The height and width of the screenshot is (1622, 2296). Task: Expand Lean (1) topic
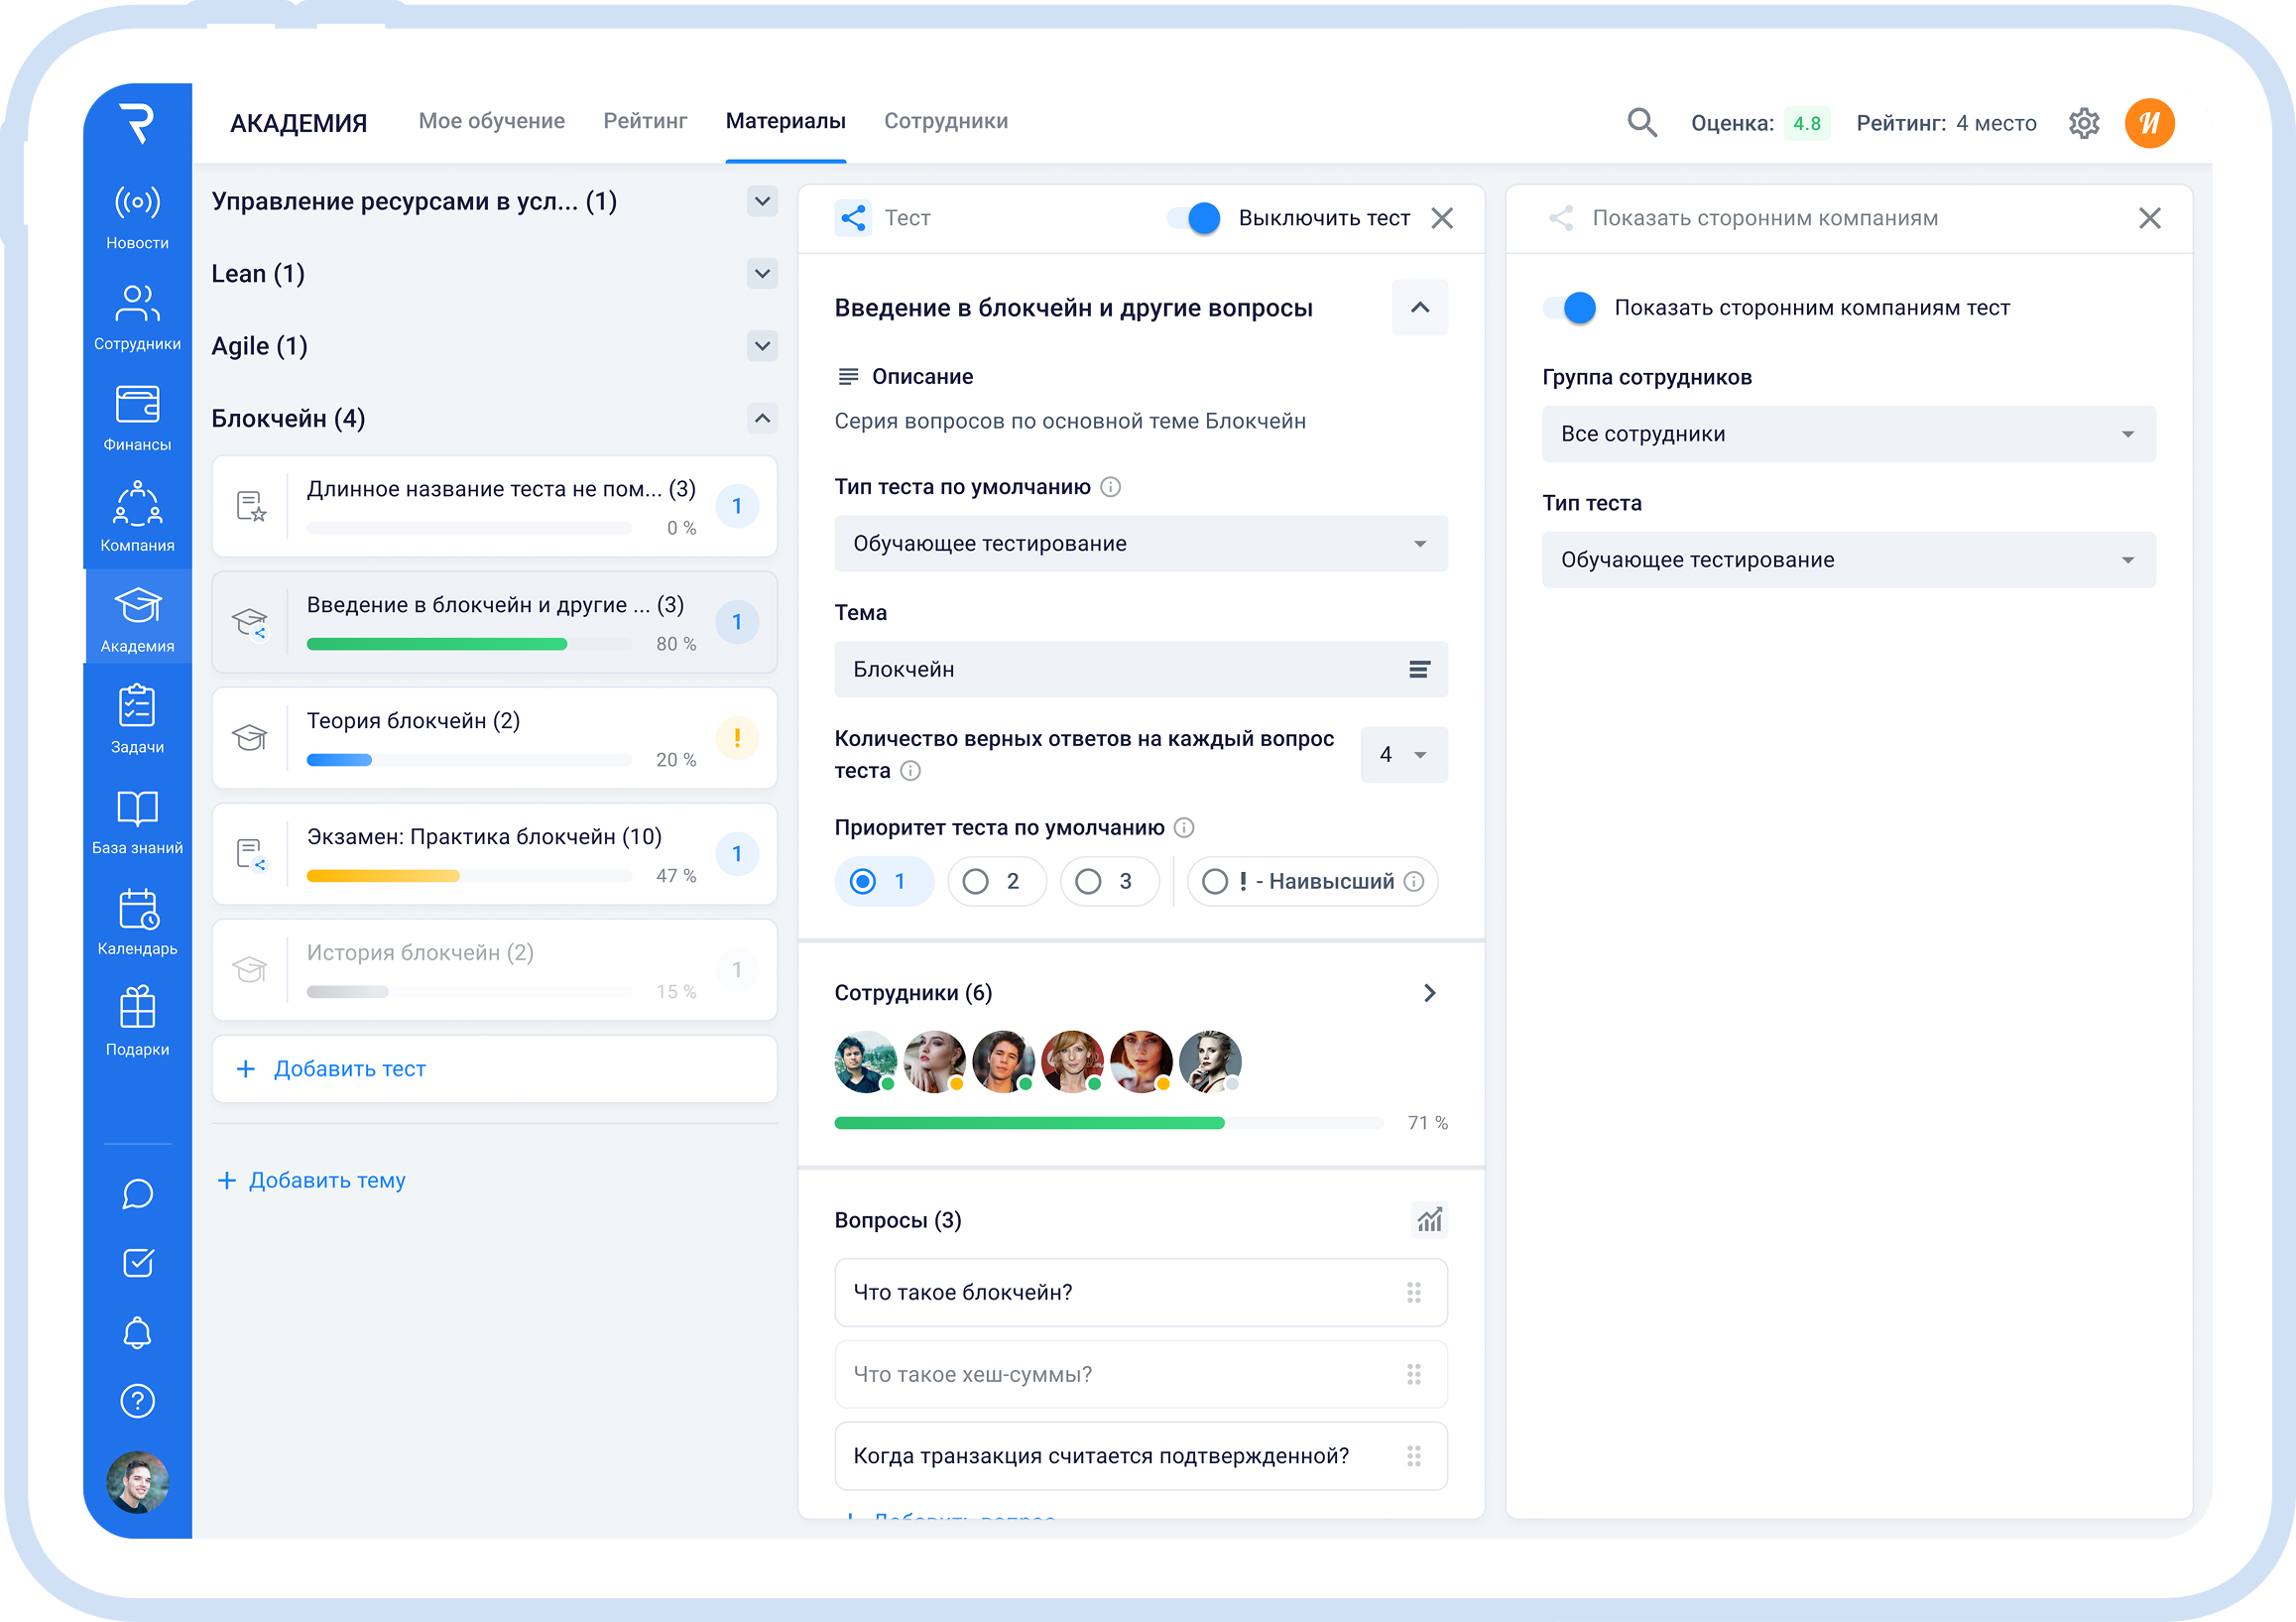click(x=762, y=273)
